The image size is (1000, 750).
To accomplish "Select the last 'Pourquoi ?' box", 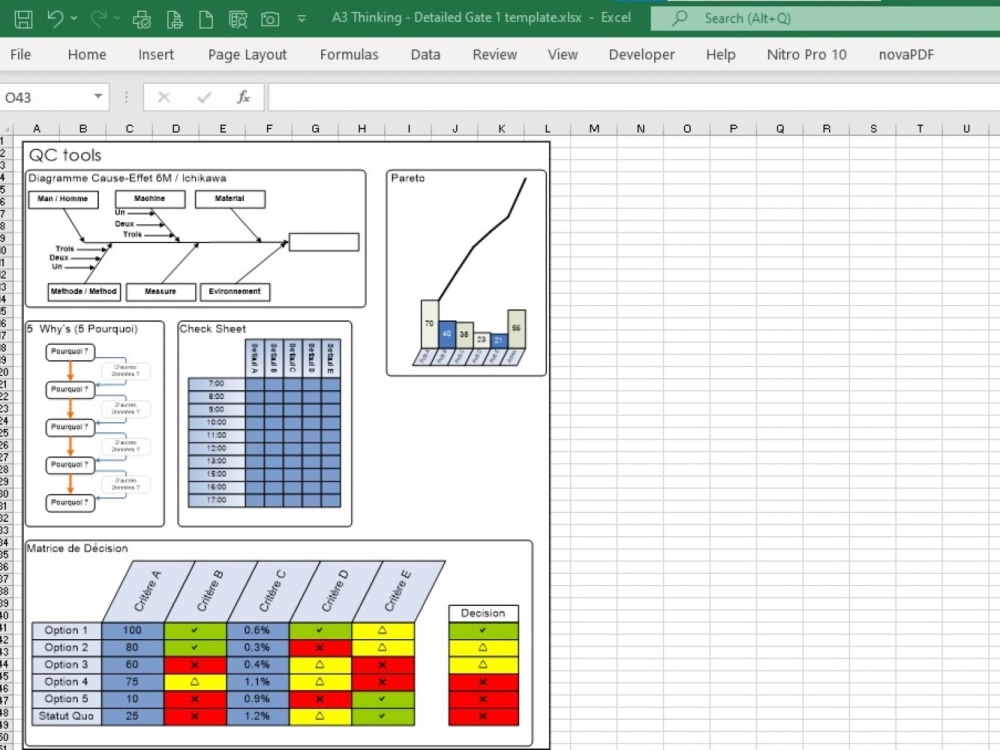I will (x=70, y=503).
